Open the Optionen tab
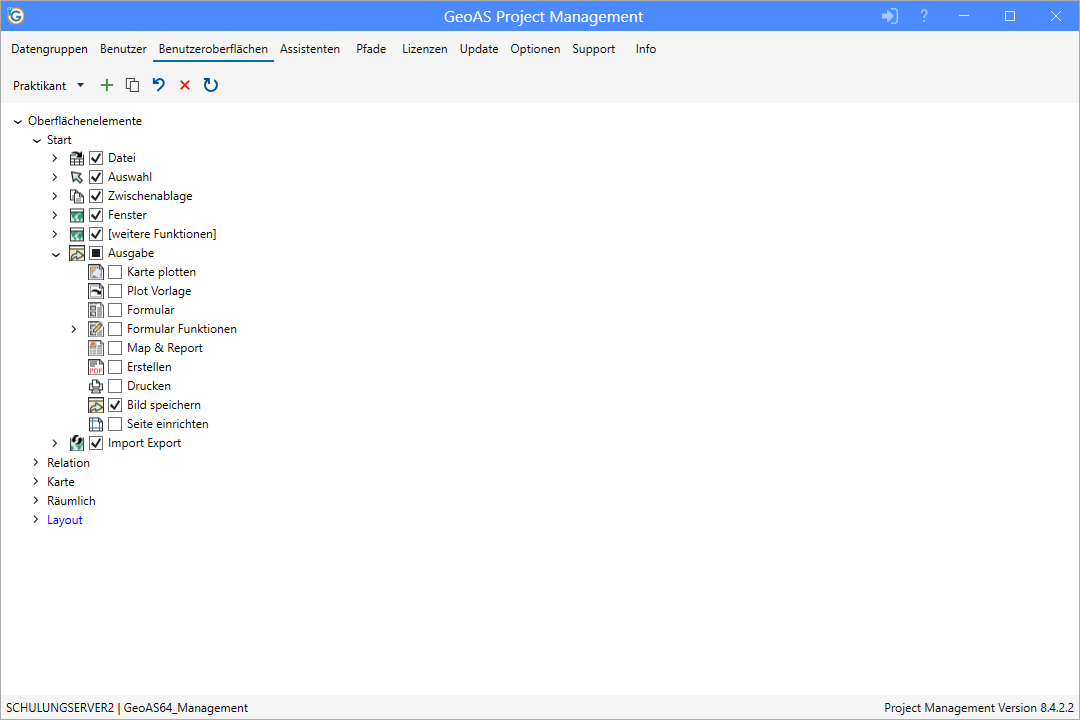The height and width of the screenshot is (720, 1080). 535,49
